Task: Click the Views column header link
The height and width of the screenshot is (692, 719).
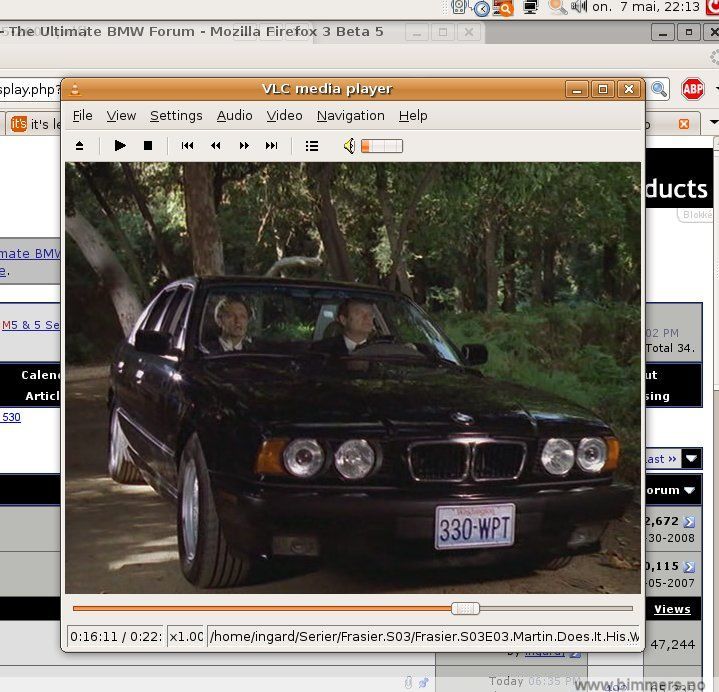Action: click(672, 609)
